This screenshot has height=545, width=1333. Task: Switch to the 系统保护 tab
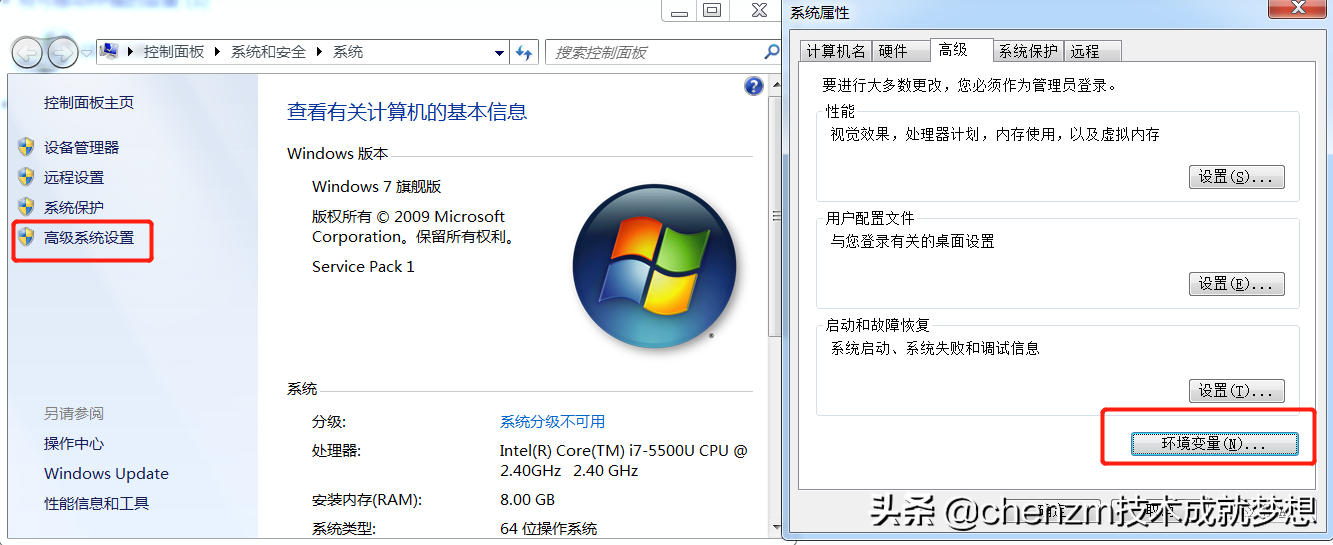(1028, 51)
